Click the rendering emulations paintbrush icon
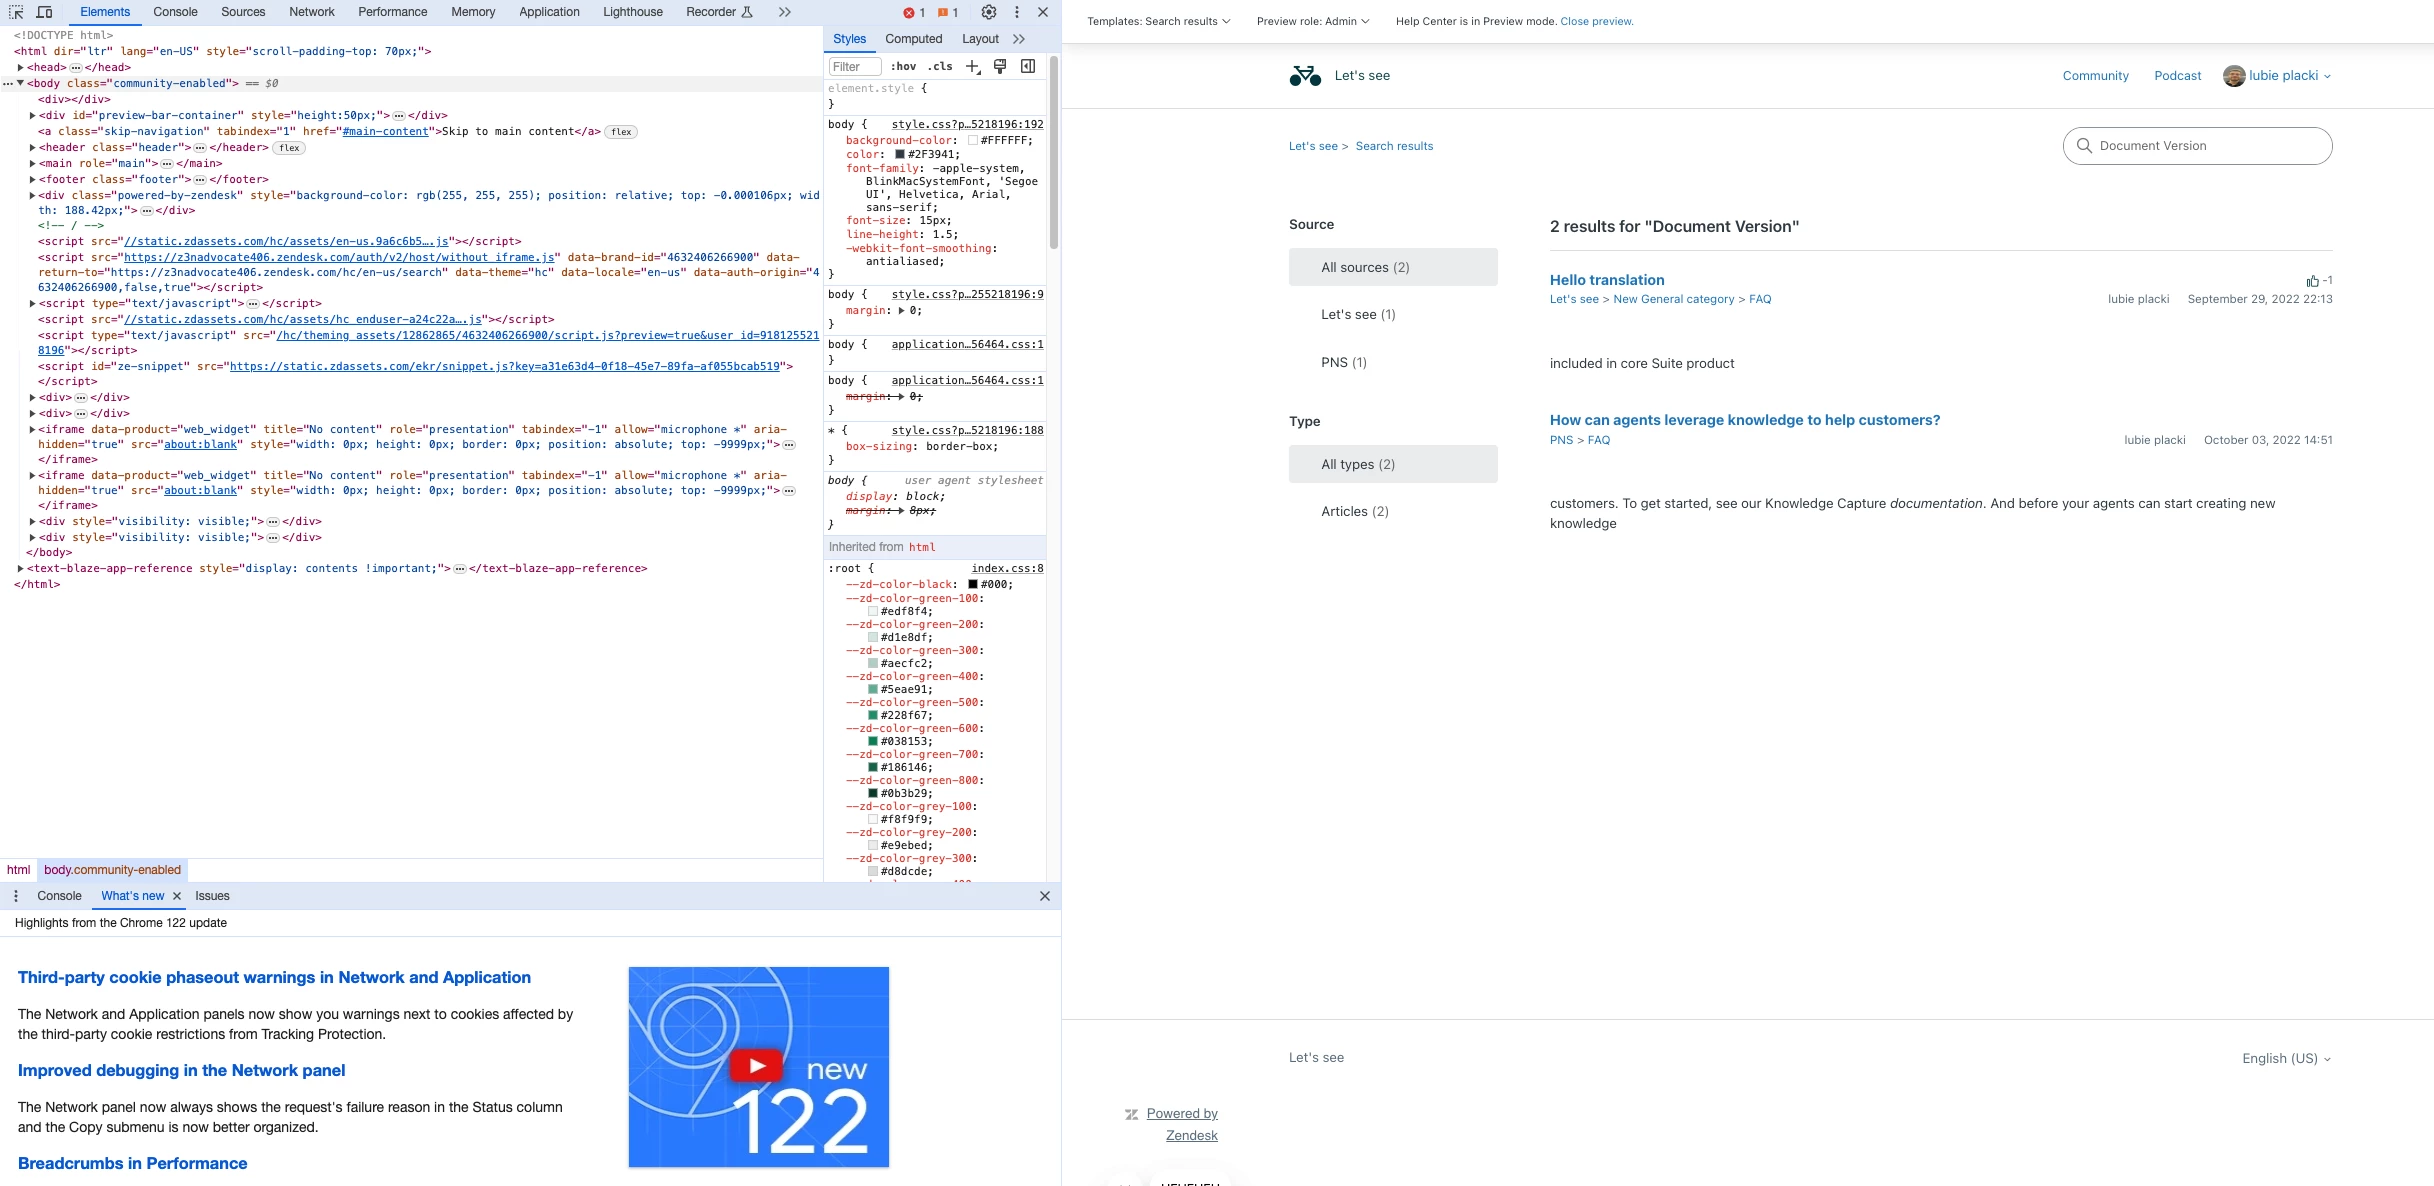 tap(999, 66)
